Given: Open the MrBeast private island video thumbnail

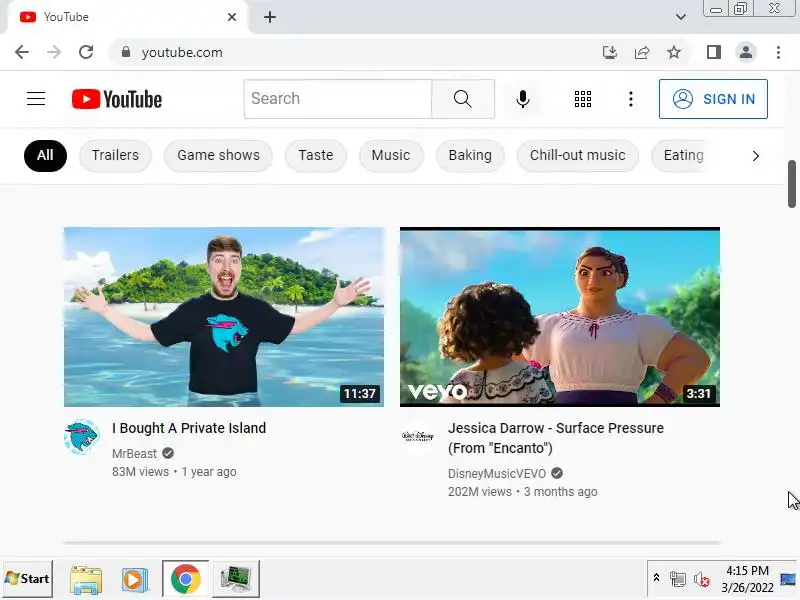Looking at the screenshot, I should pyautogui.click(x=224, y=317).
